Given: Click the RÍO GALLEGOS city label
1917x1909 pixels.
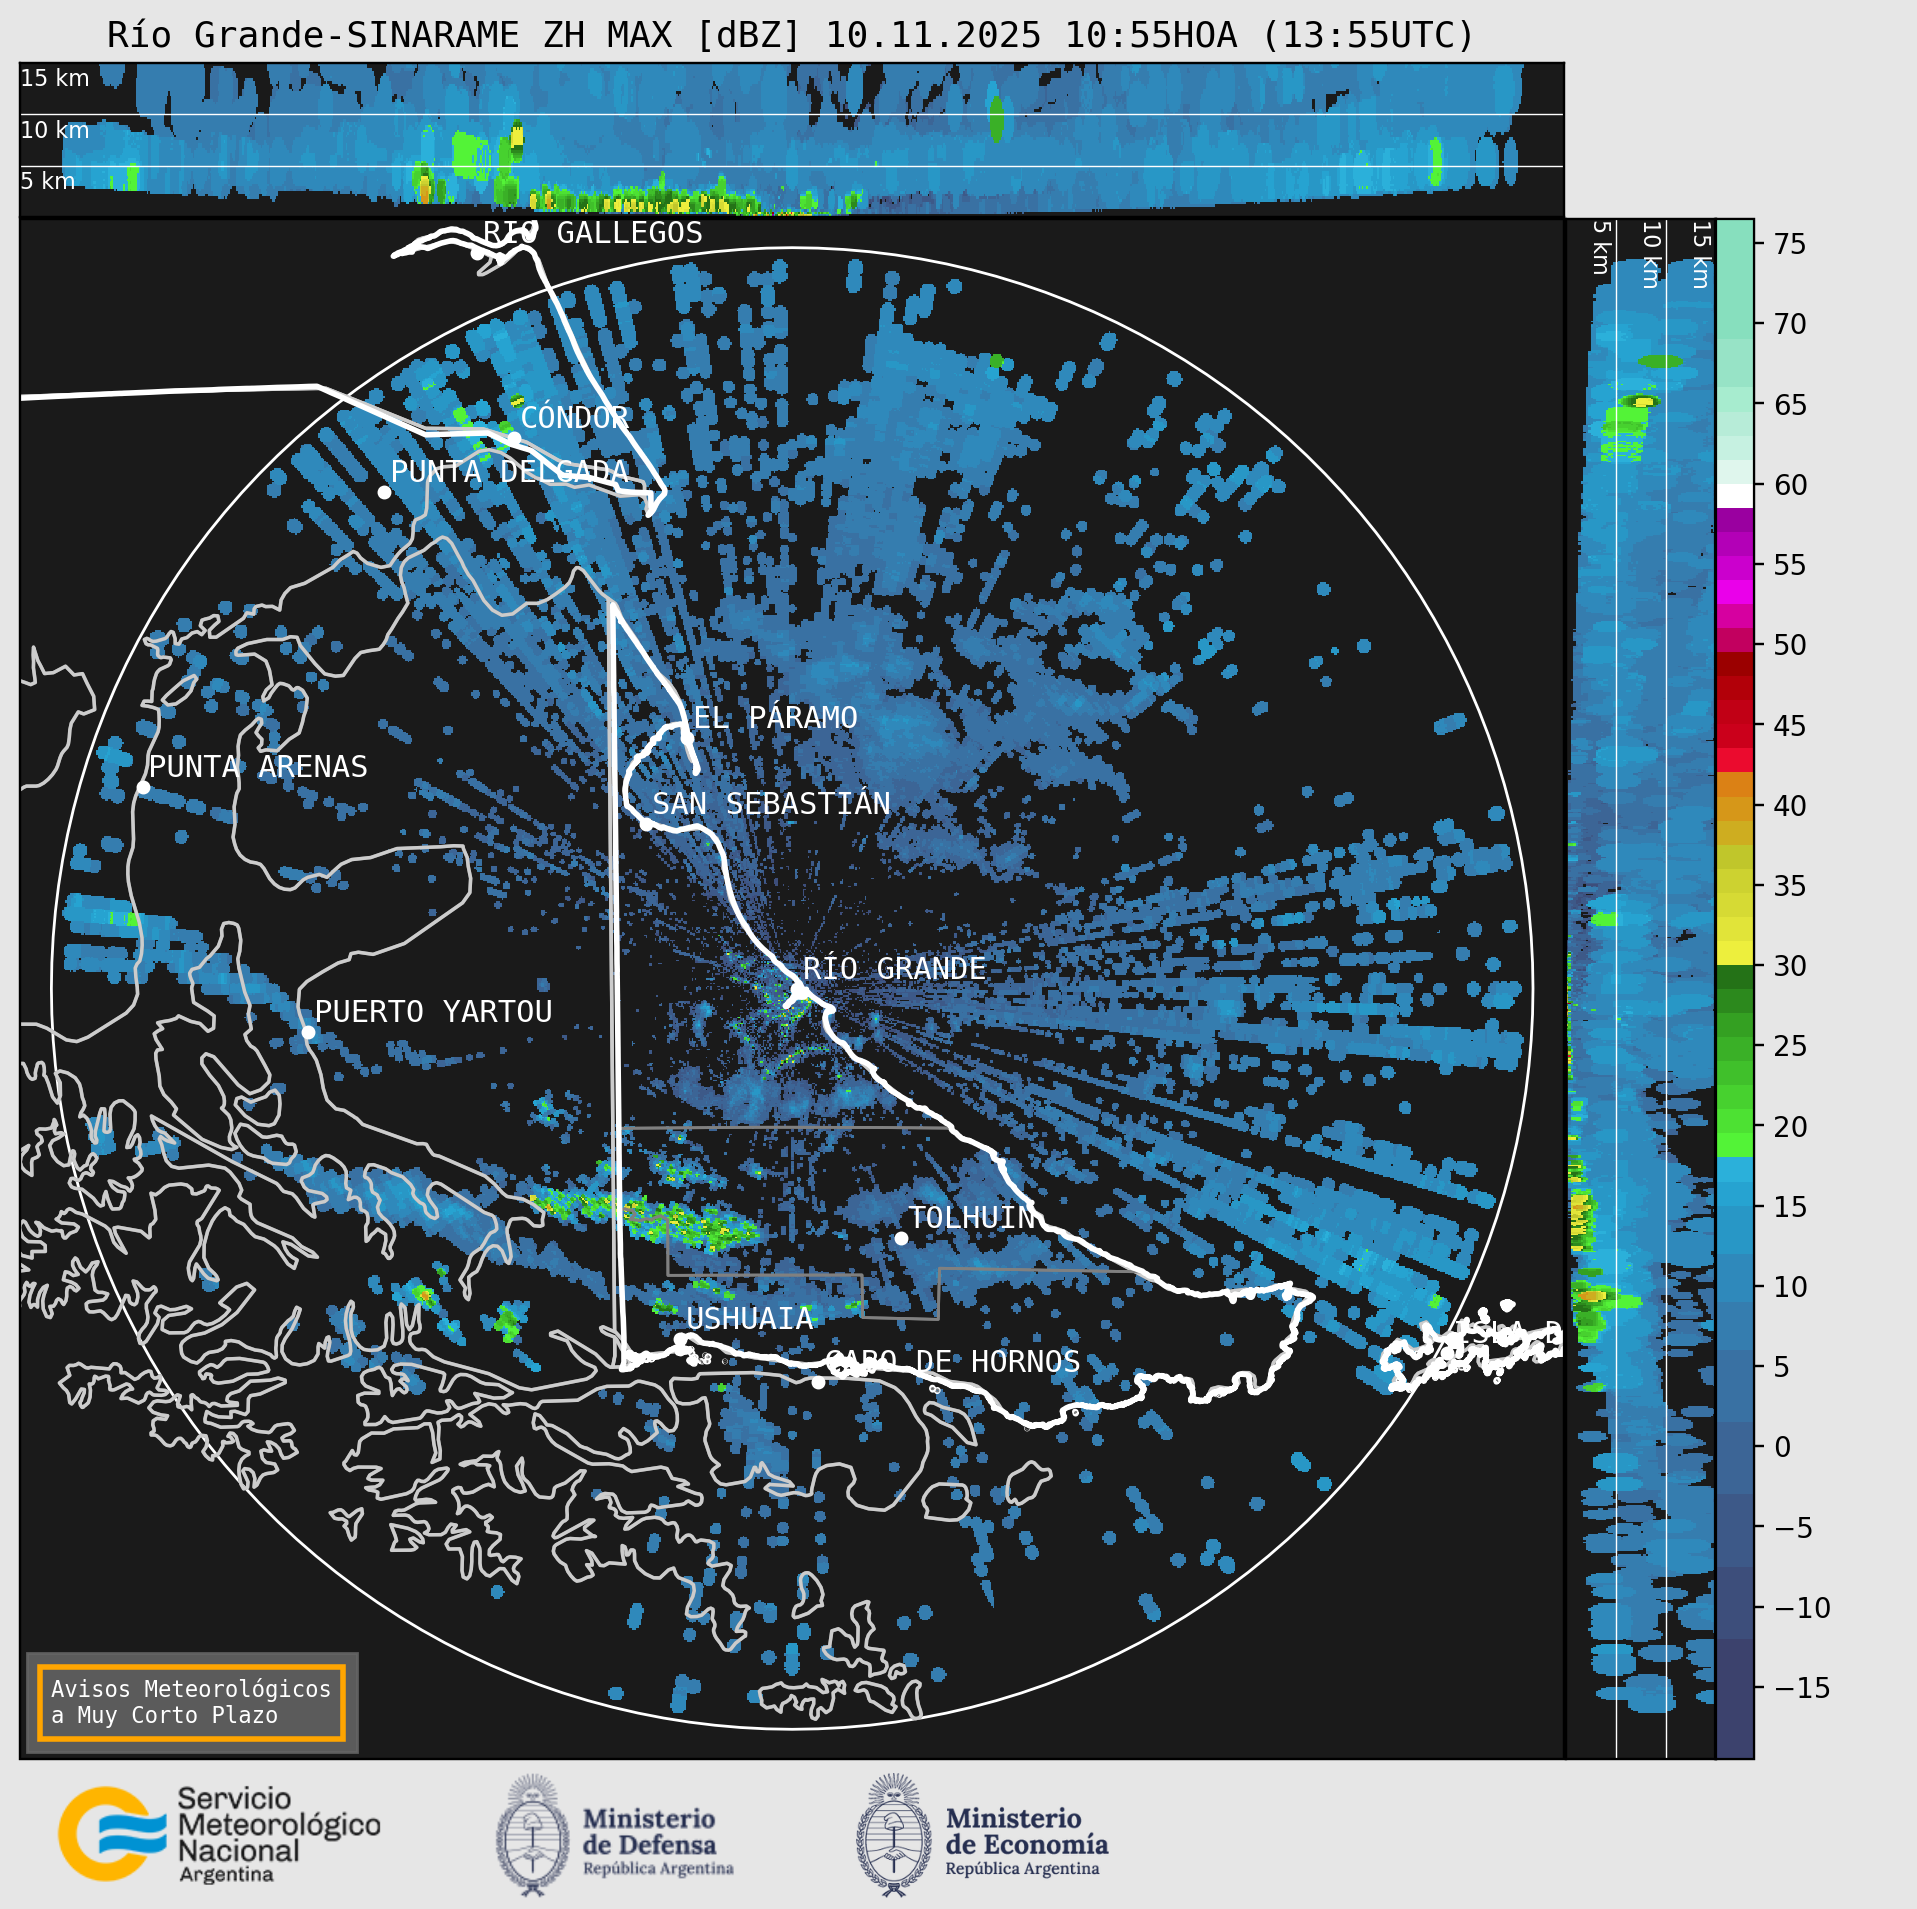Looking at the screenshot, I should point(593,233).
